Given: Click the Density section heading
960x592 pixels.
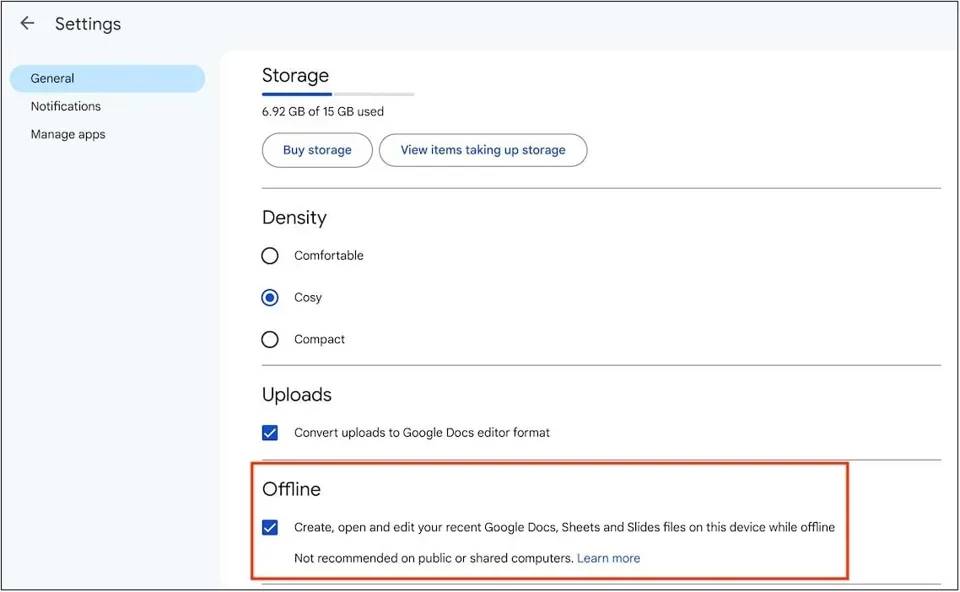Looking at the screenshot, I should coord(294,217).
